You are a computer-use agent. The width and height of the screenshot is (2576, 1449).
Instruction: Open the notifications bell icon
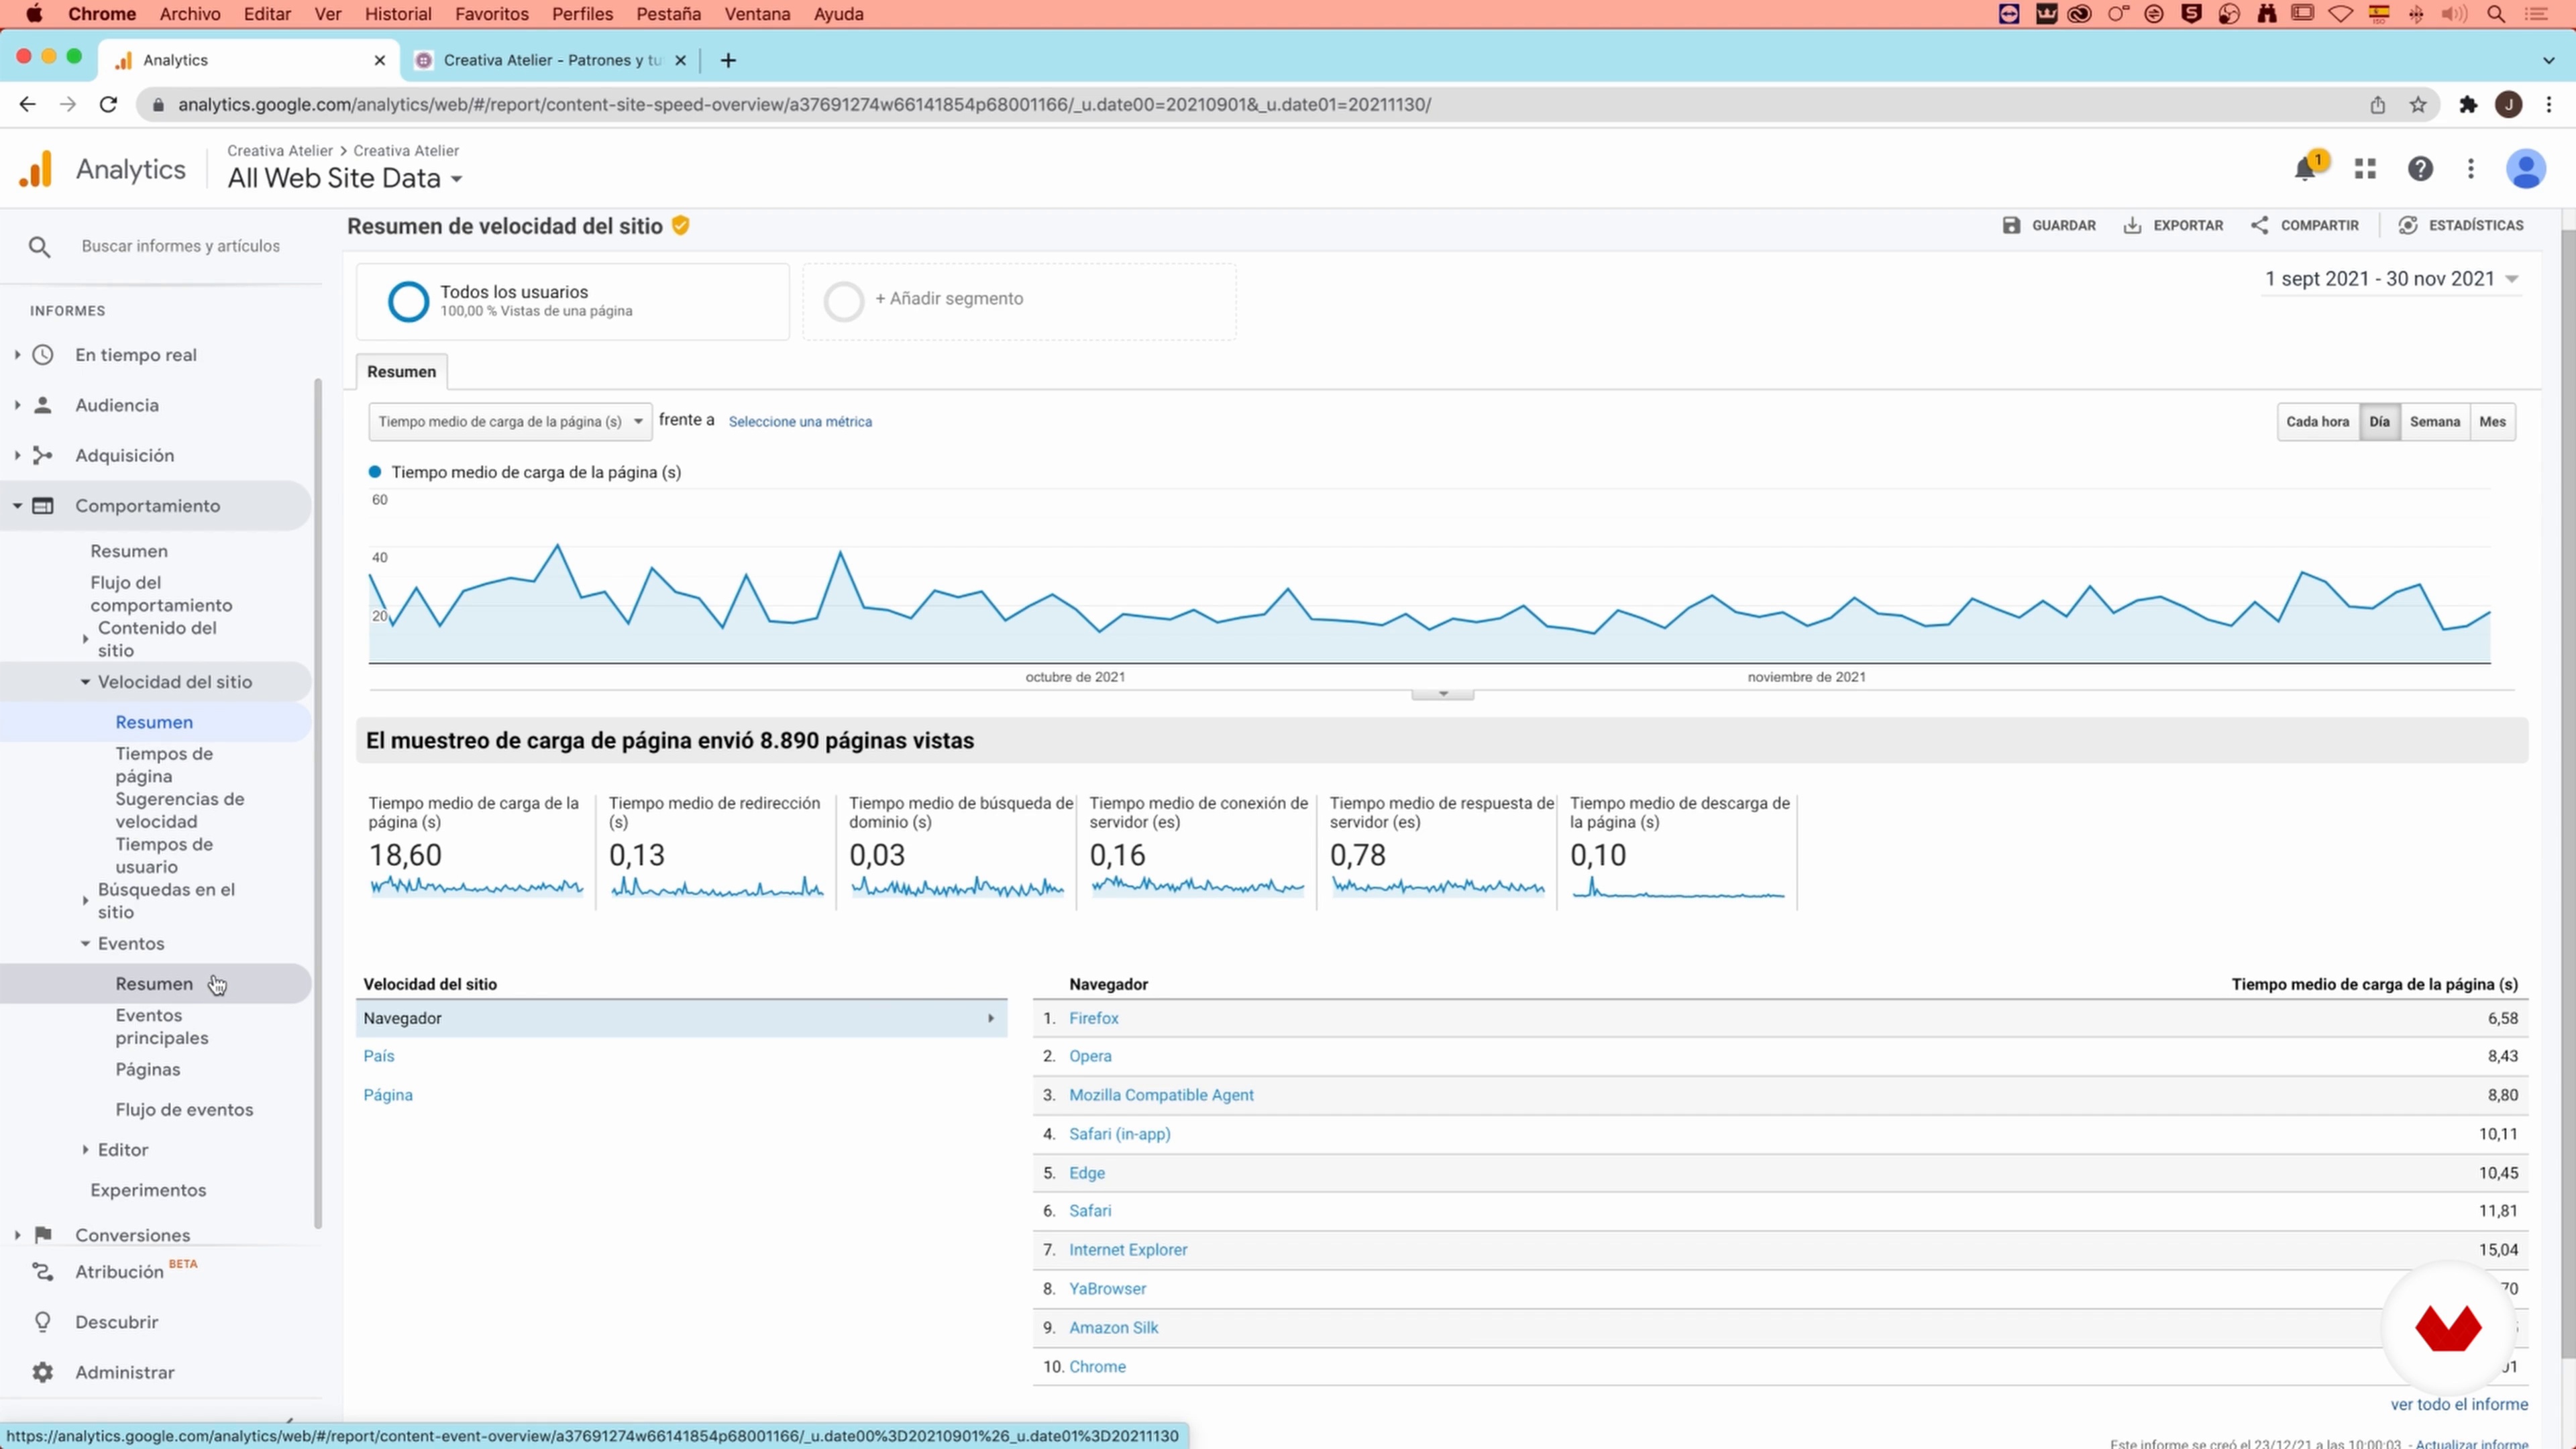[x=2305, y=169]
